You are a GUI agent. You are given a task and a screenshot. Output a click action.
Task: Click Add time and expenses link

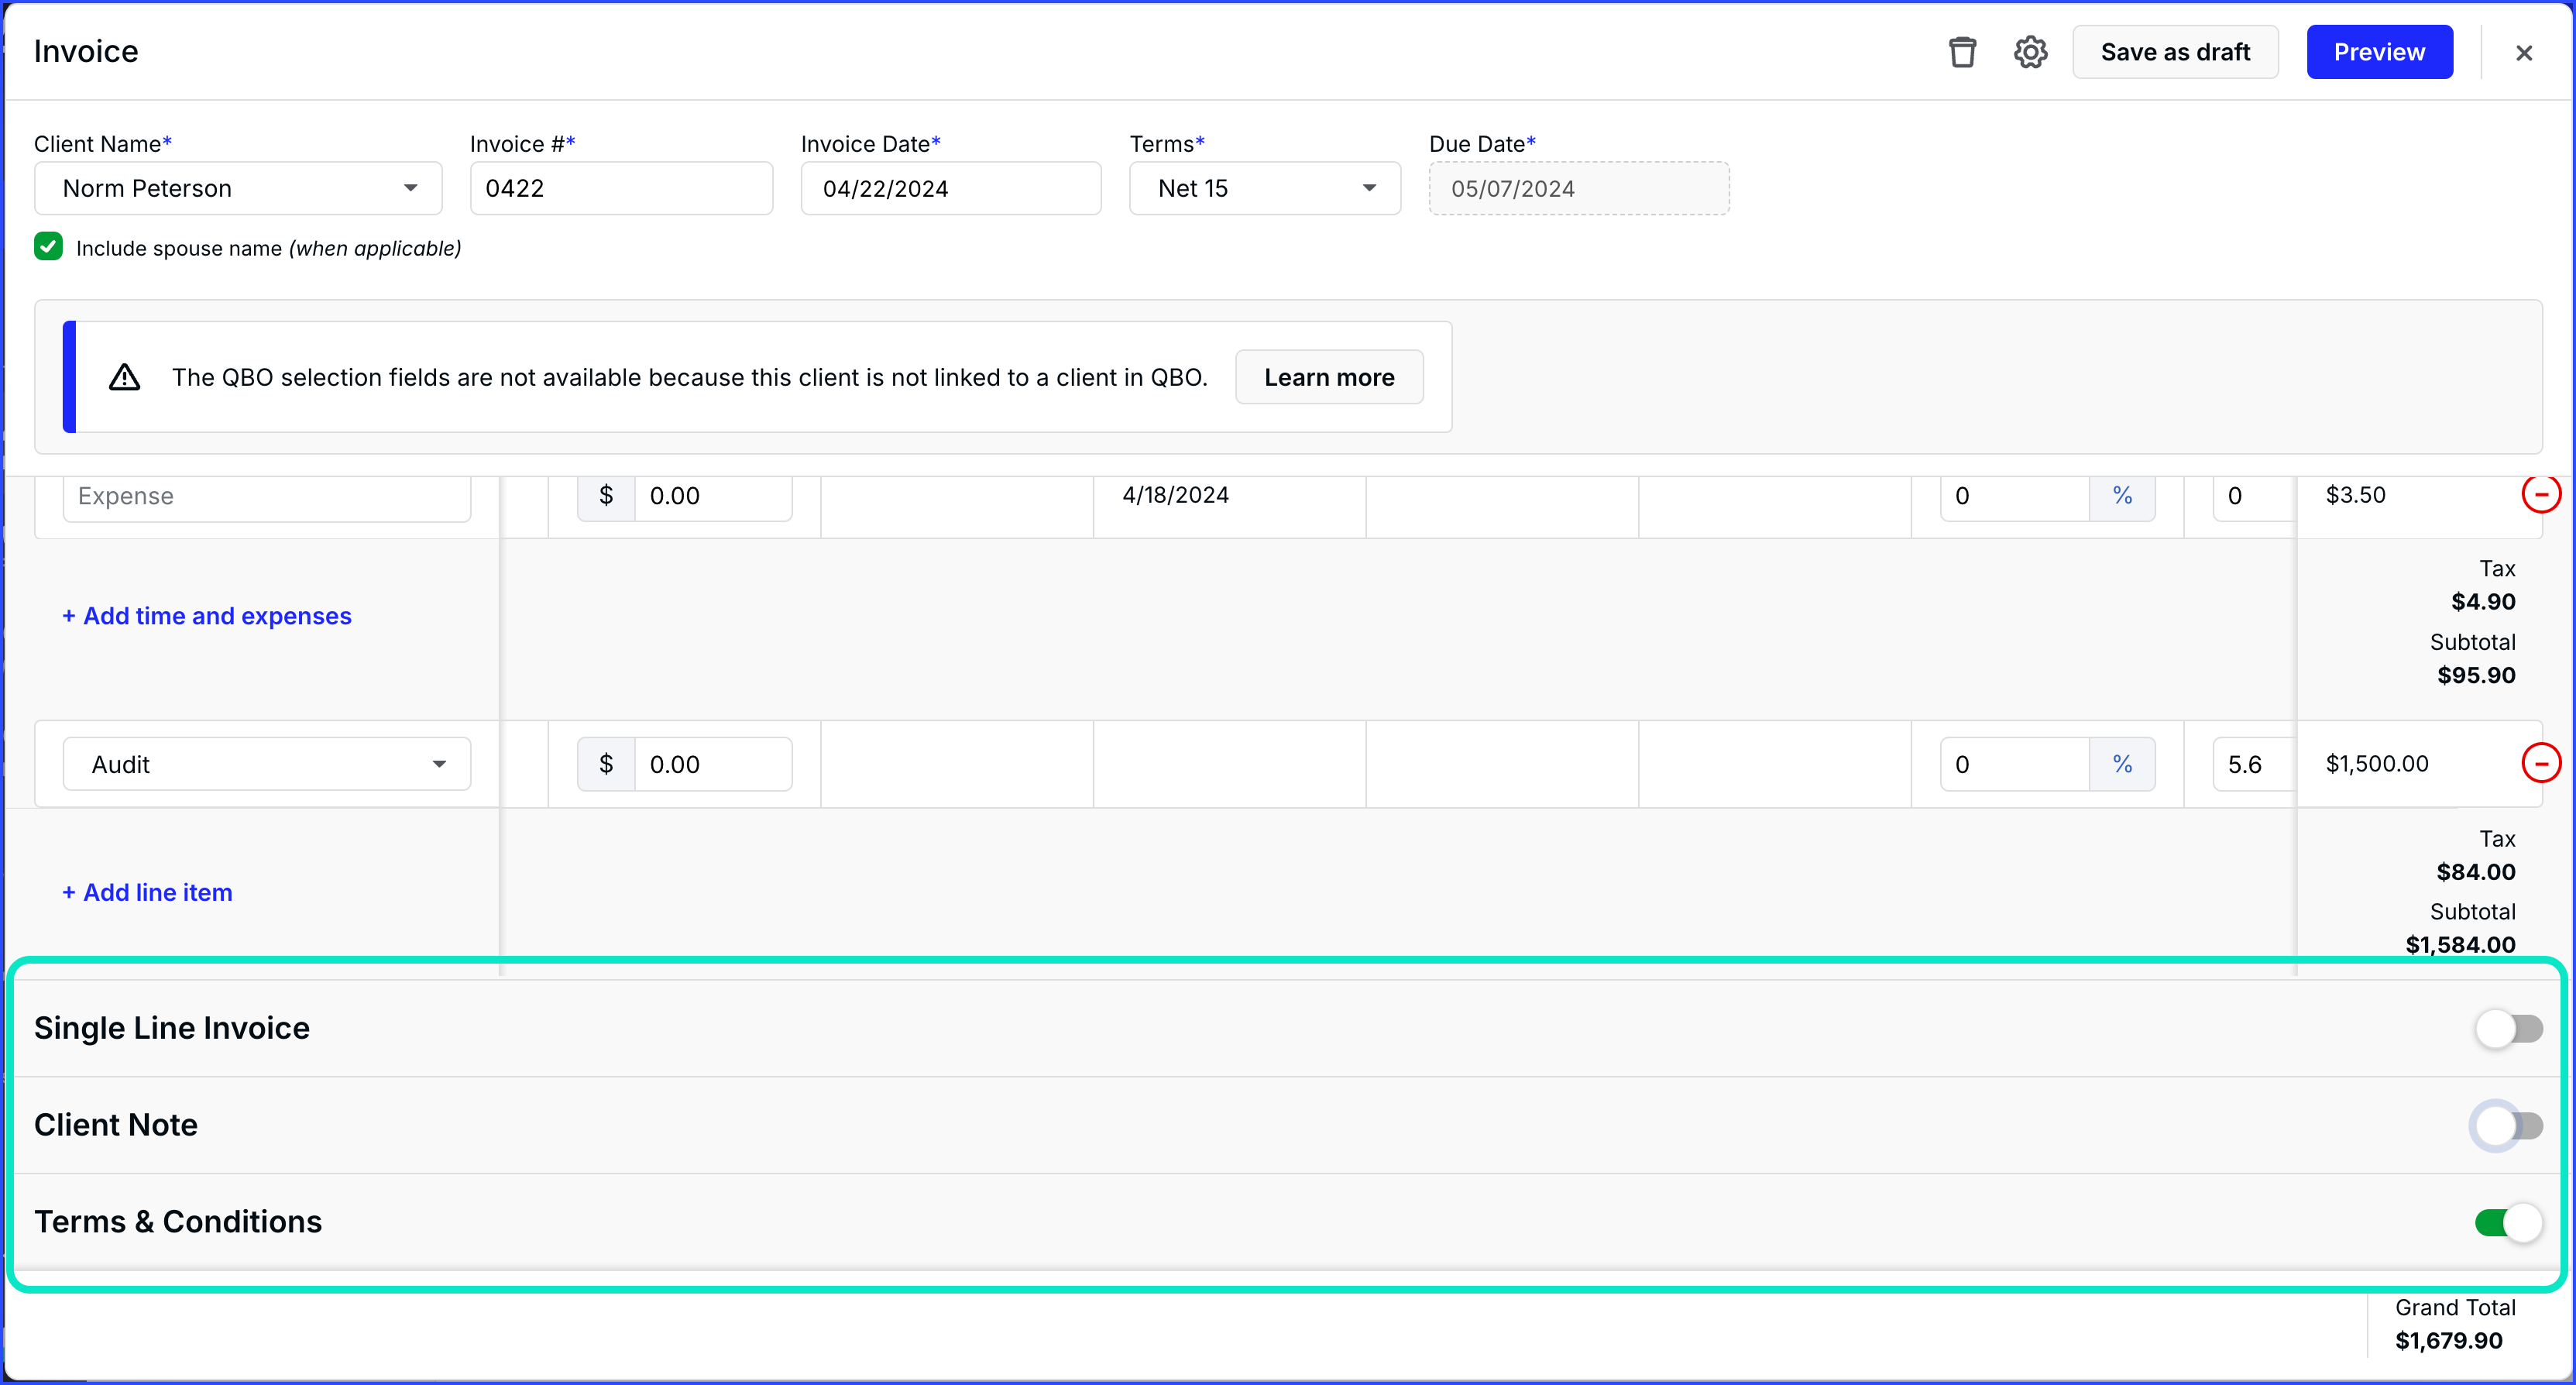tap(207, 616)
